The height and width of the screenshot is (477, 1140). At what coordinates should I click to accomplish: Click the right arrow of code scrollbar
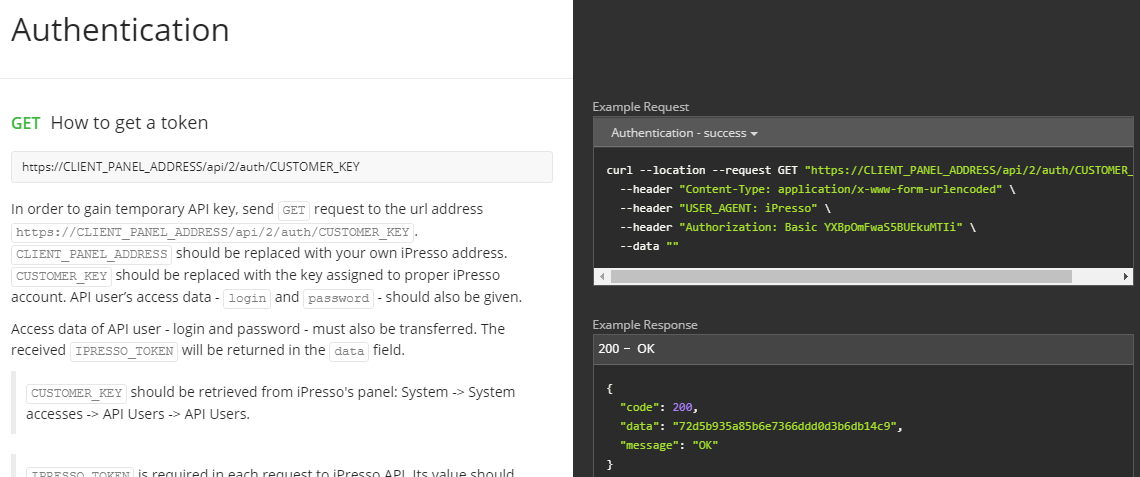tap(1125, 276)
